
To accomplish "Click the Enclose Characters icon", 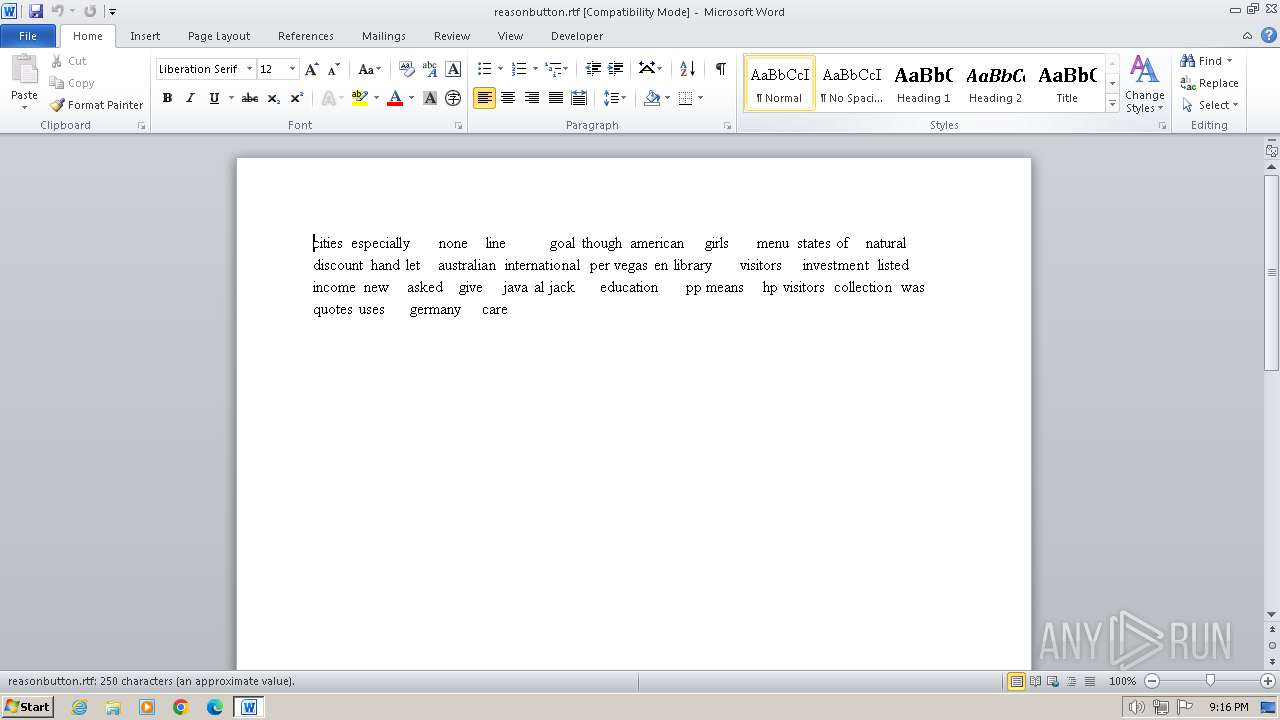I will point(453,98).
